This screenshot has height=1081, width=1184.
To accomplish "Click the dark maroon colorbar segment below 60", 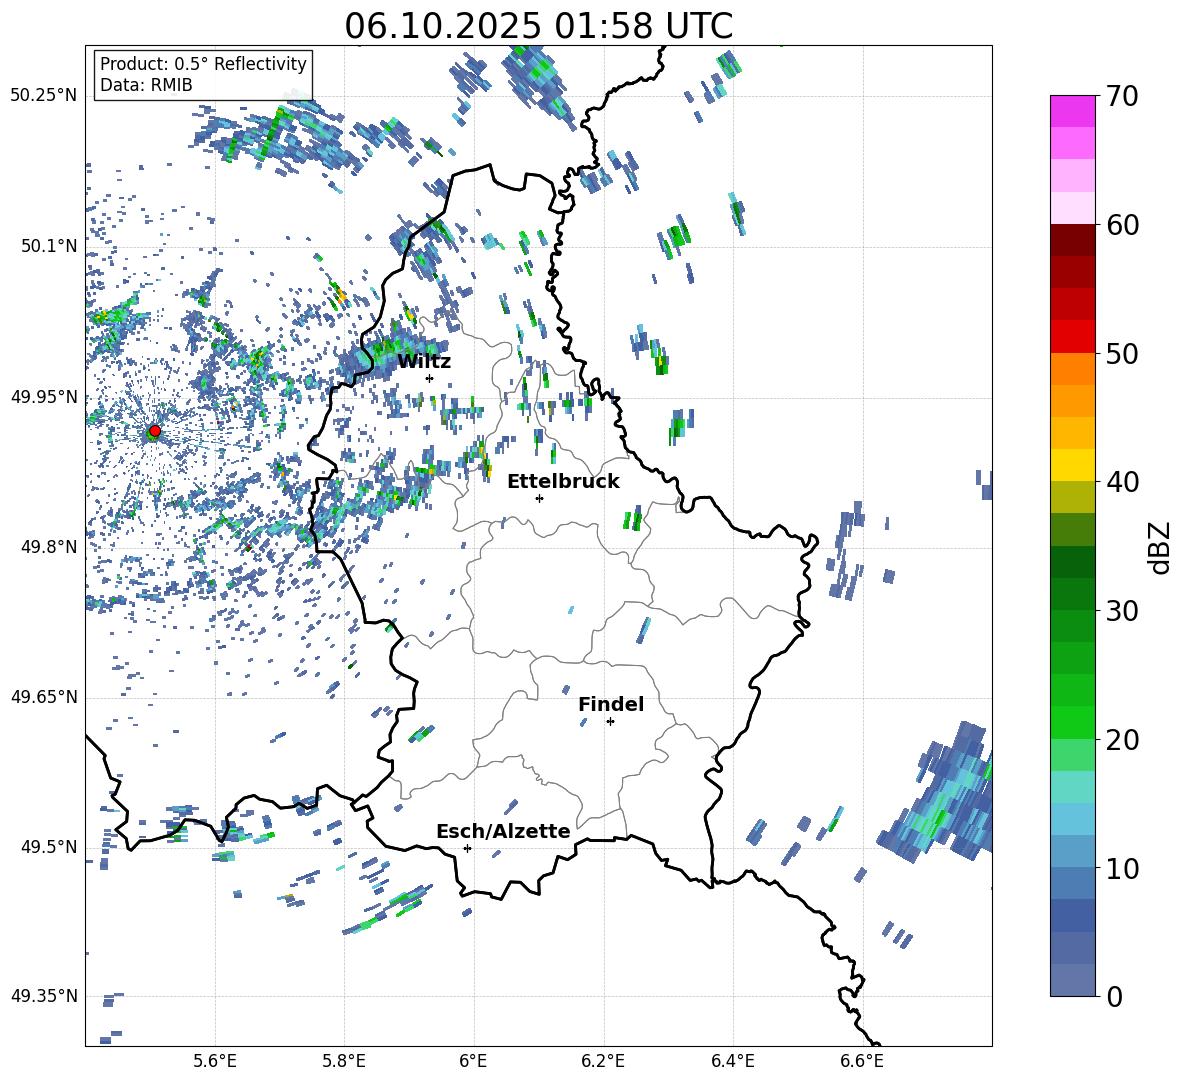I will [x=1072, y=240].
